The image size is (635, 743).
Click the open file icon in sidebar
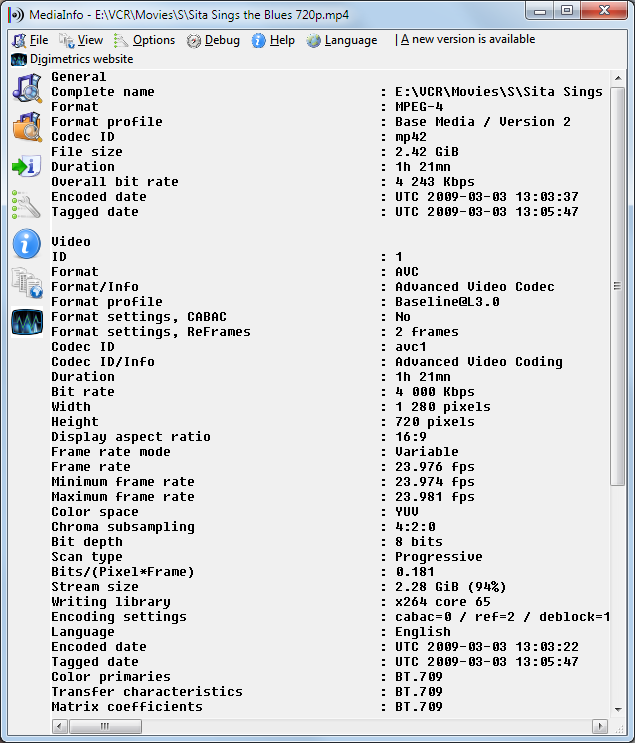[x=27, y=88]
